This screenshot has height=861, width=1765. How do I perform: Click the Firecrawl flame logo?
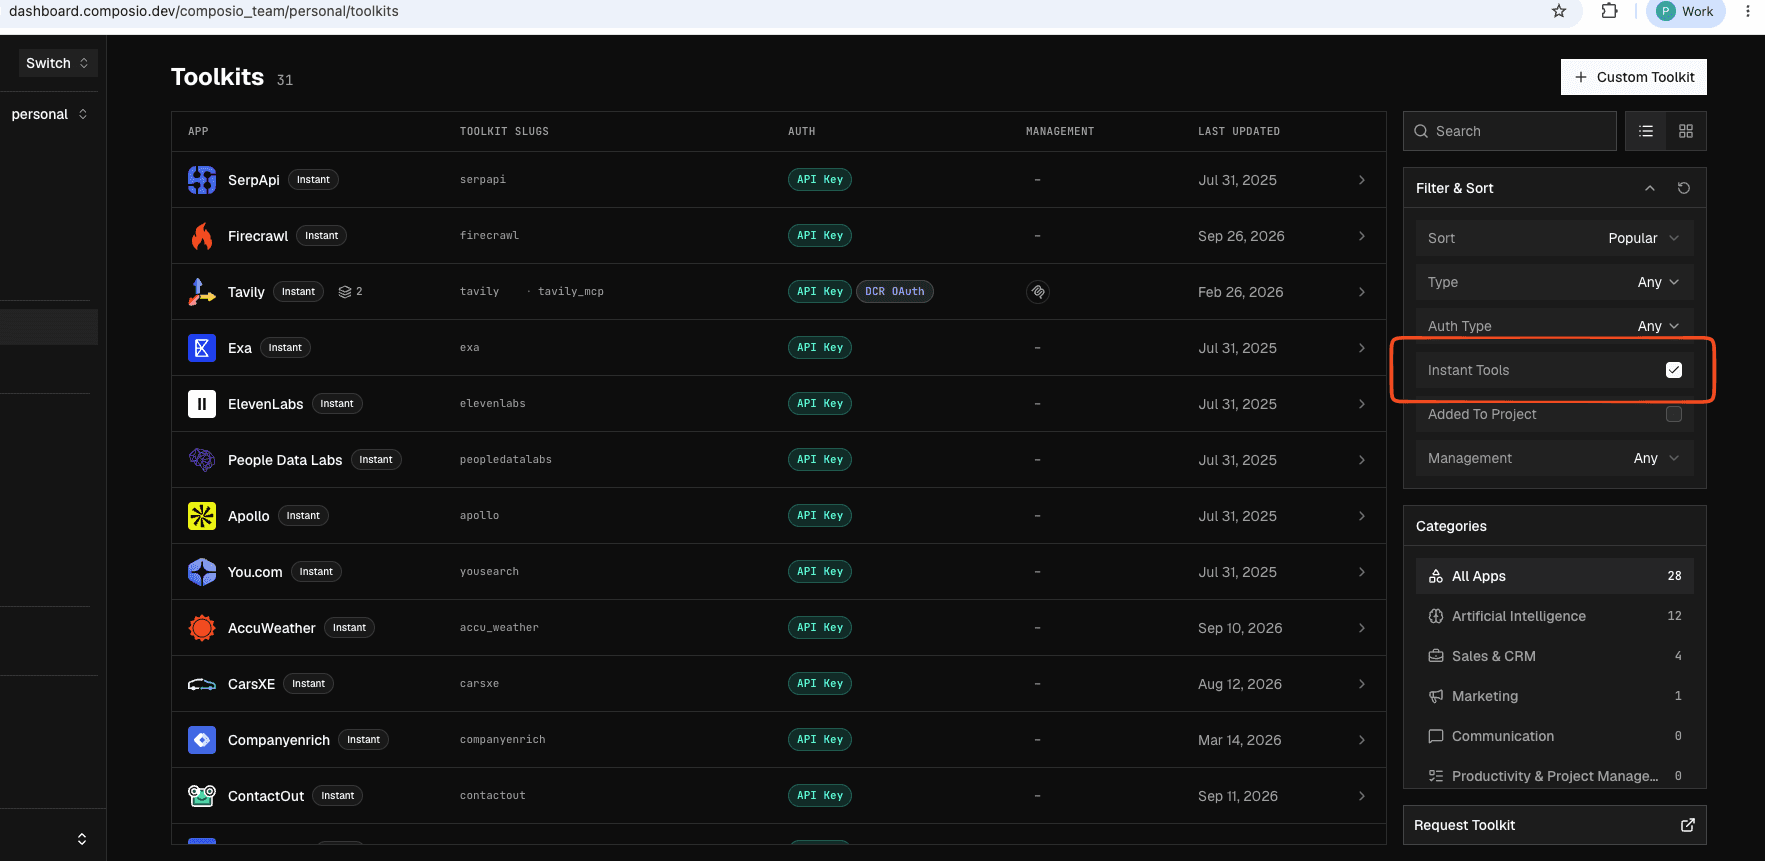pos(202,236)
